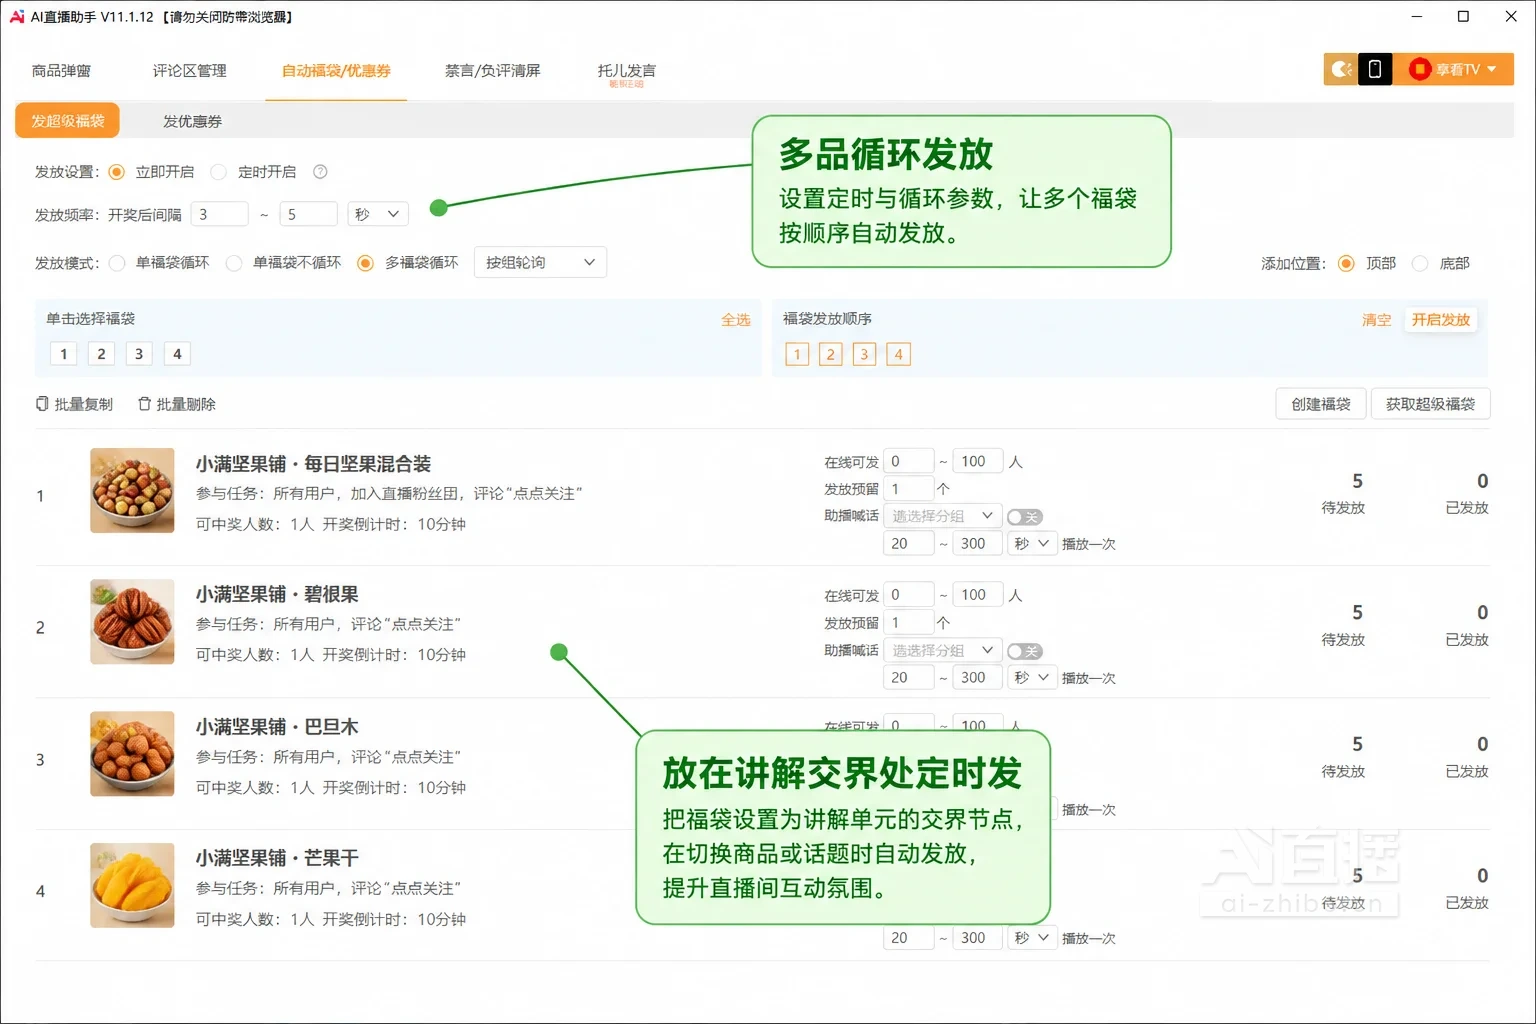The height and width of the screenshot is (1024, 1536).
Task: Click the interval minimum field showing 3
Action: click(x=219, y=214)
